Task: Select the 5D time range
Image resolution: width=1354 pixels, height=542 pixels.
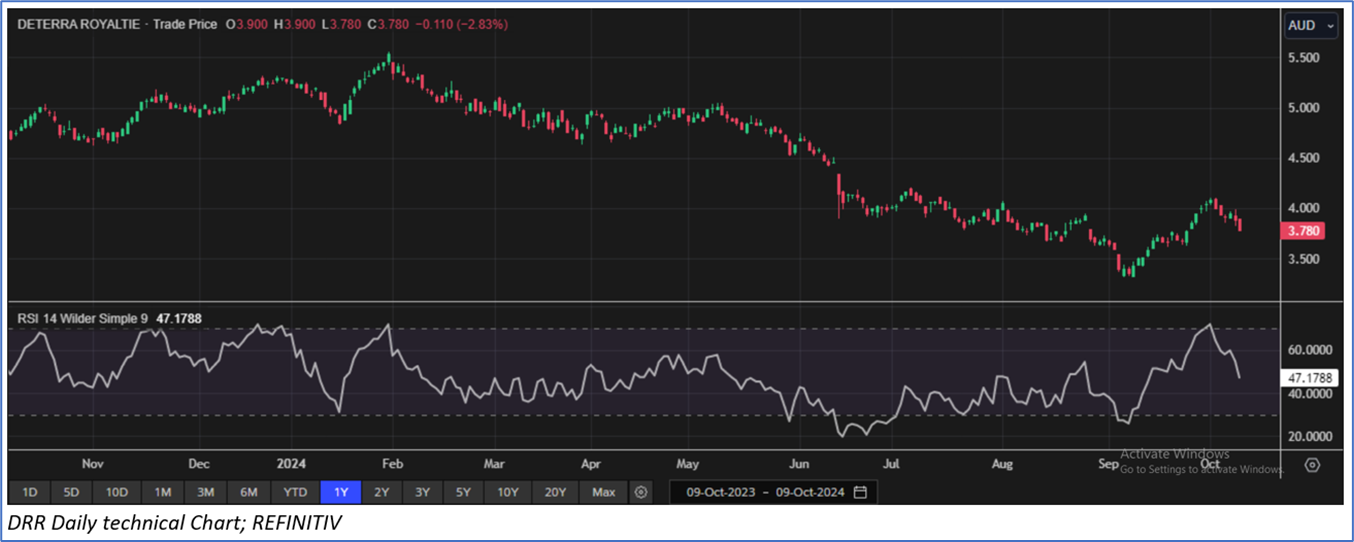Action: (72, 492)
